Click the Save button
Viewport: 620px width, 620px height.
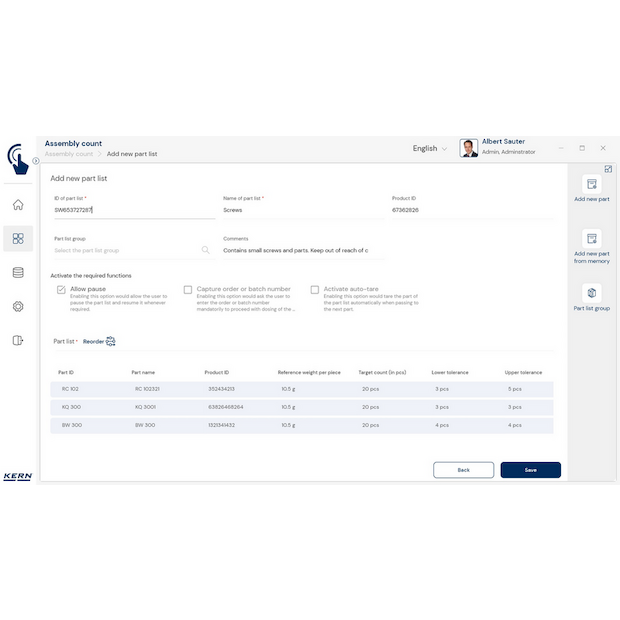click(531, 470)
